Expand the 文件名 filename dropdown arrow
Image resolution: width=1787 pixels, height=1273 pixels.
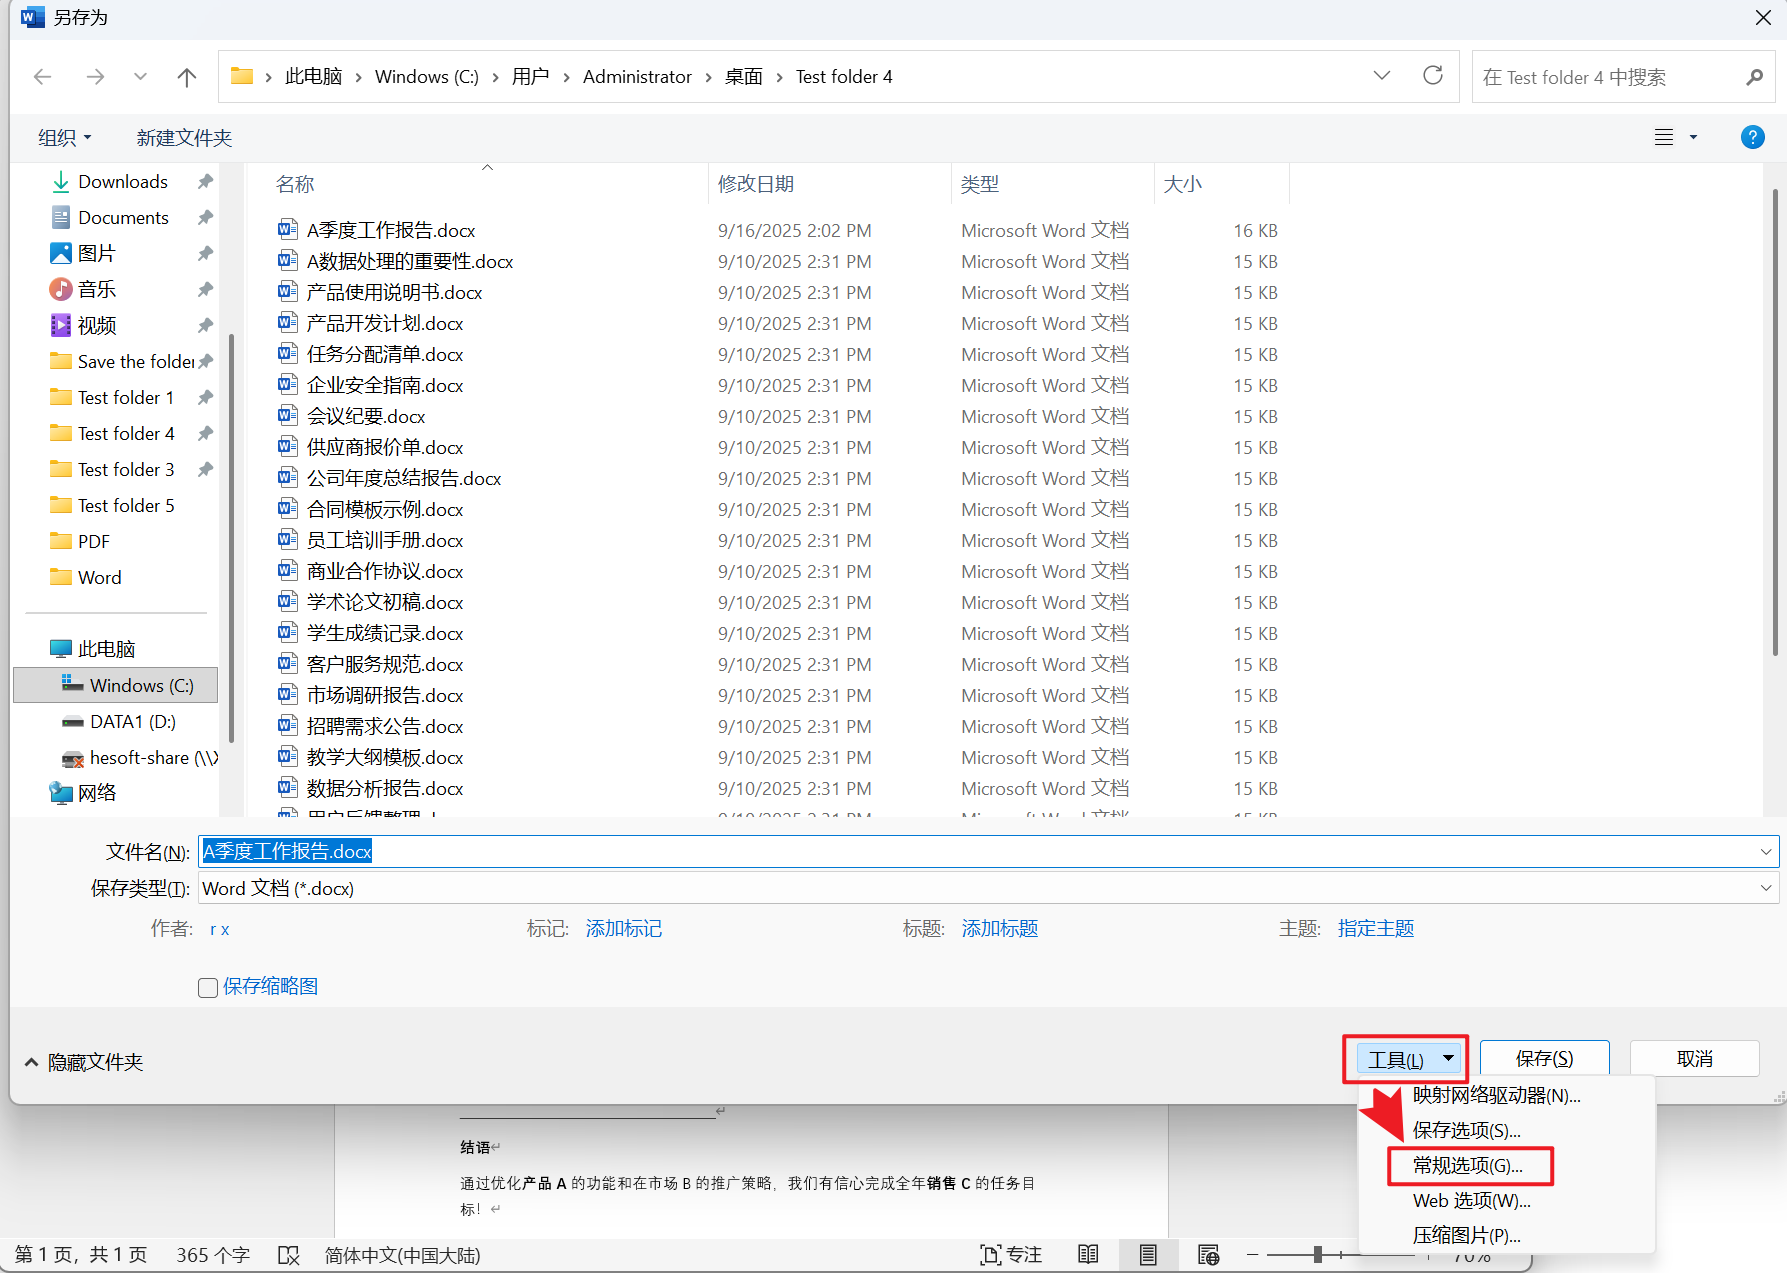(1764, 851)
